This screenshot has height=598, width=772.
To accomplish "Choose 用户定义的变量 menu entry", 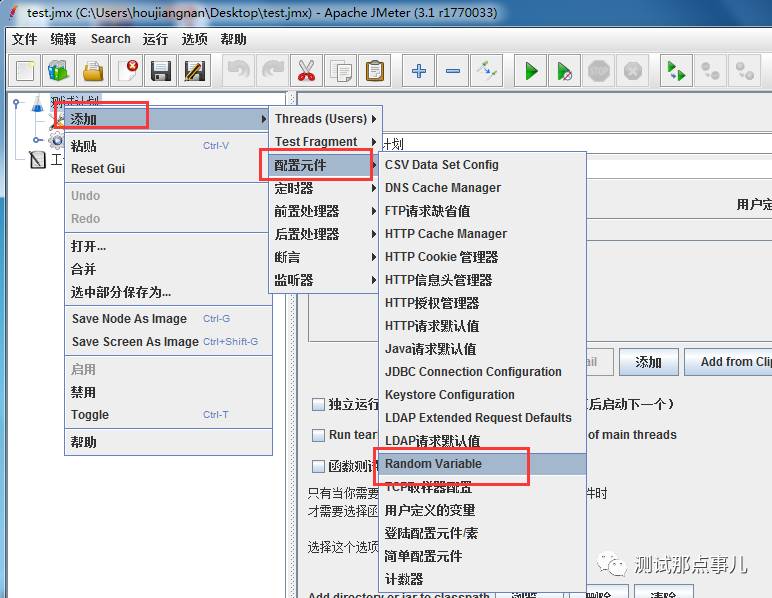I will coord(482,510).
